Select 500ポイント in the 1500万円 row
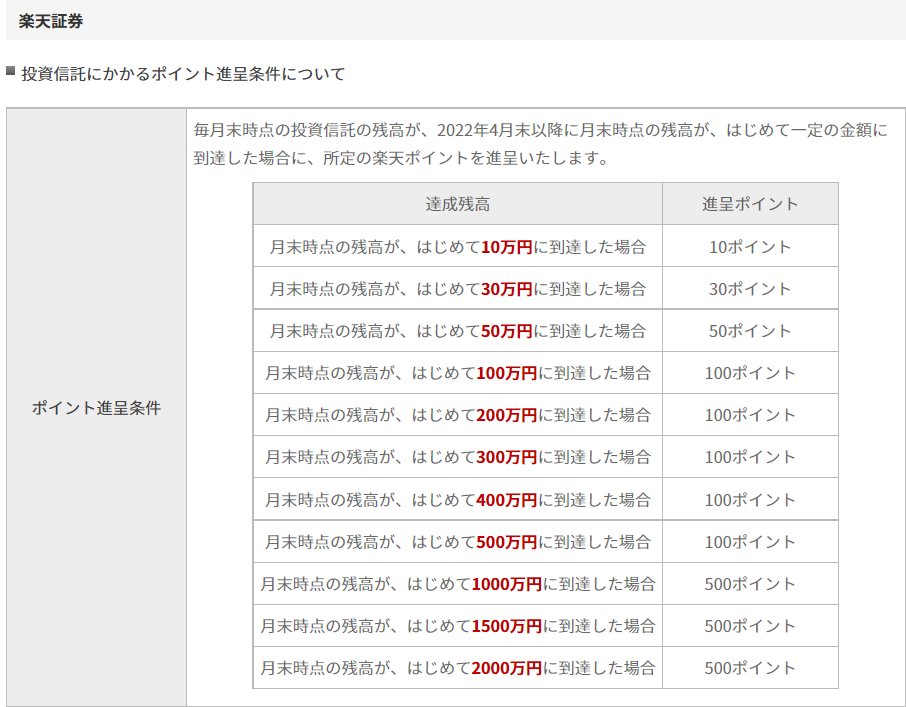This screenshot has height=707, width=906. coord(750,626)
